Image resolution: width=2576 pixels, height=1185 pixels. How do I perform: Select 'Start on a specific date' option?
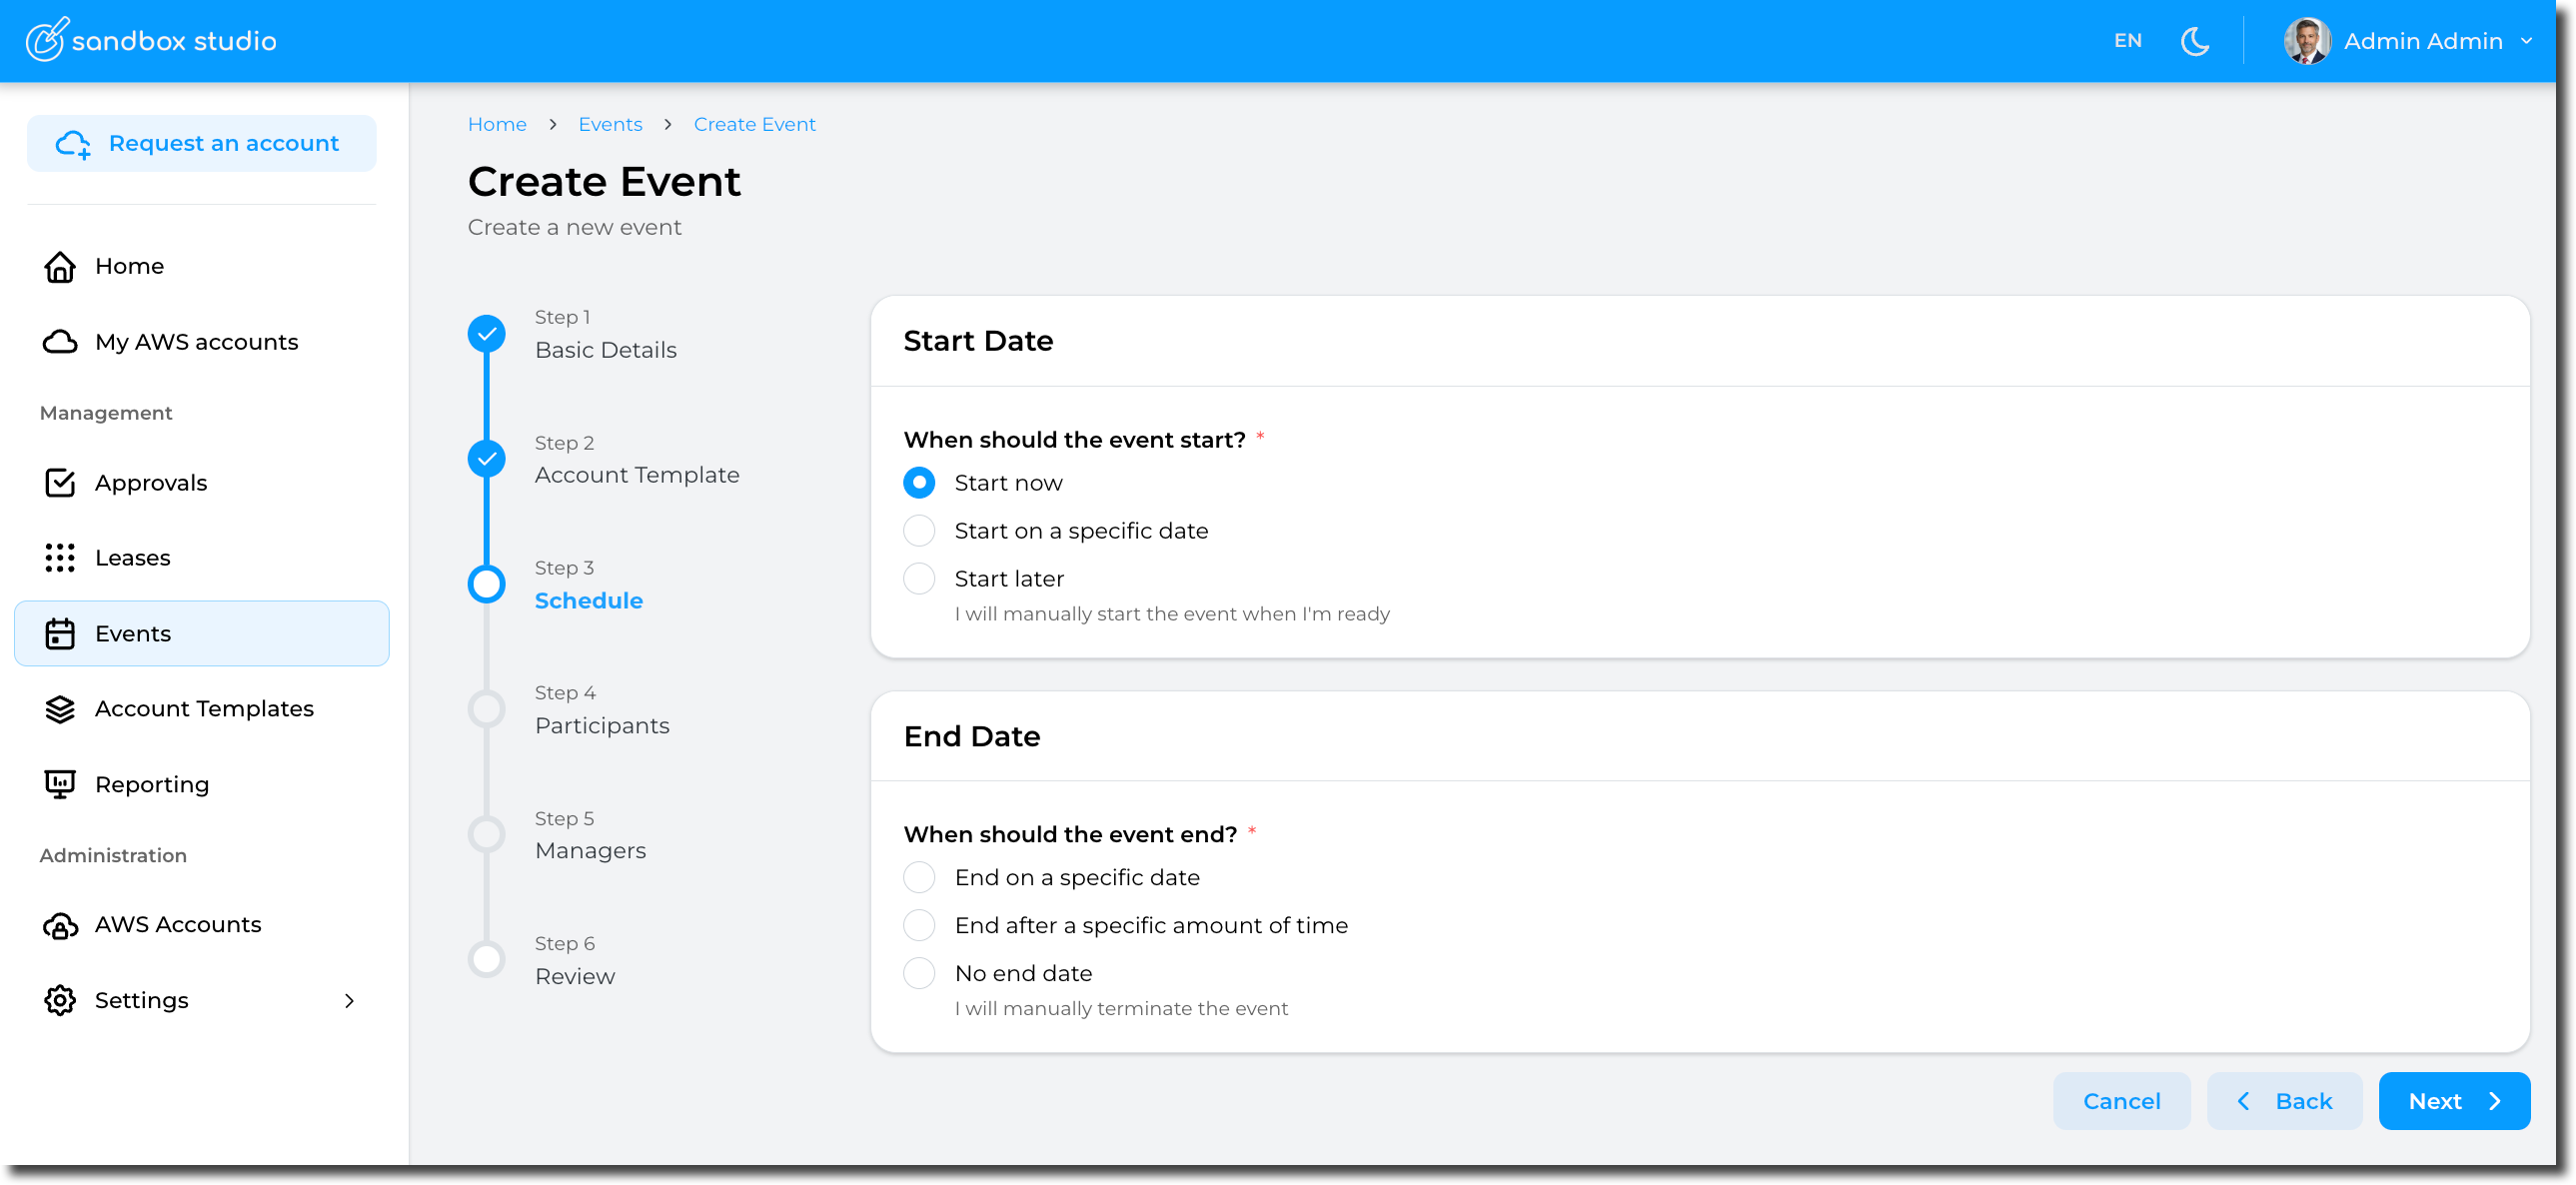(x=918, y=531)
